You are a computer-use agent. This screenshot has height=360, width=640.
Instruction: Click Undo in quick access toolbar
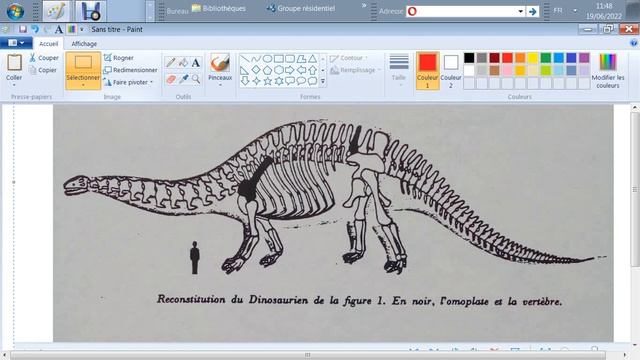point(35,29)
